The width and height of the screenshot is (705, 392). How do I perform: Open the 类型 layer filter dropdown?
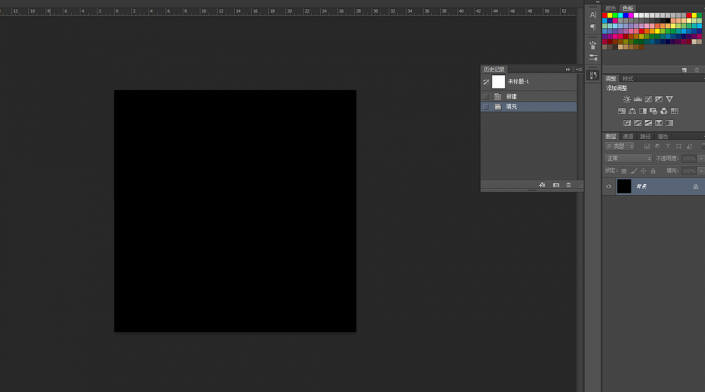coord(620,147)
